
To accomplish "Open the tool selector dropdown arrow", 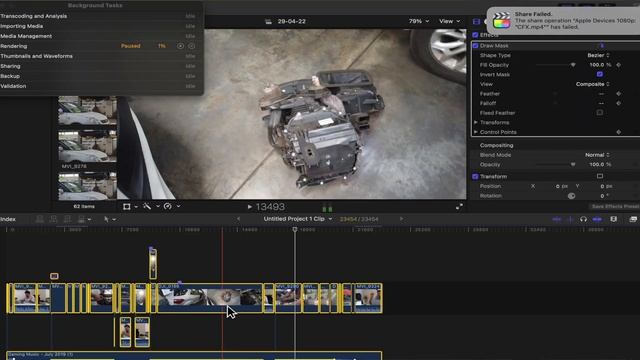I will [114, 219].
